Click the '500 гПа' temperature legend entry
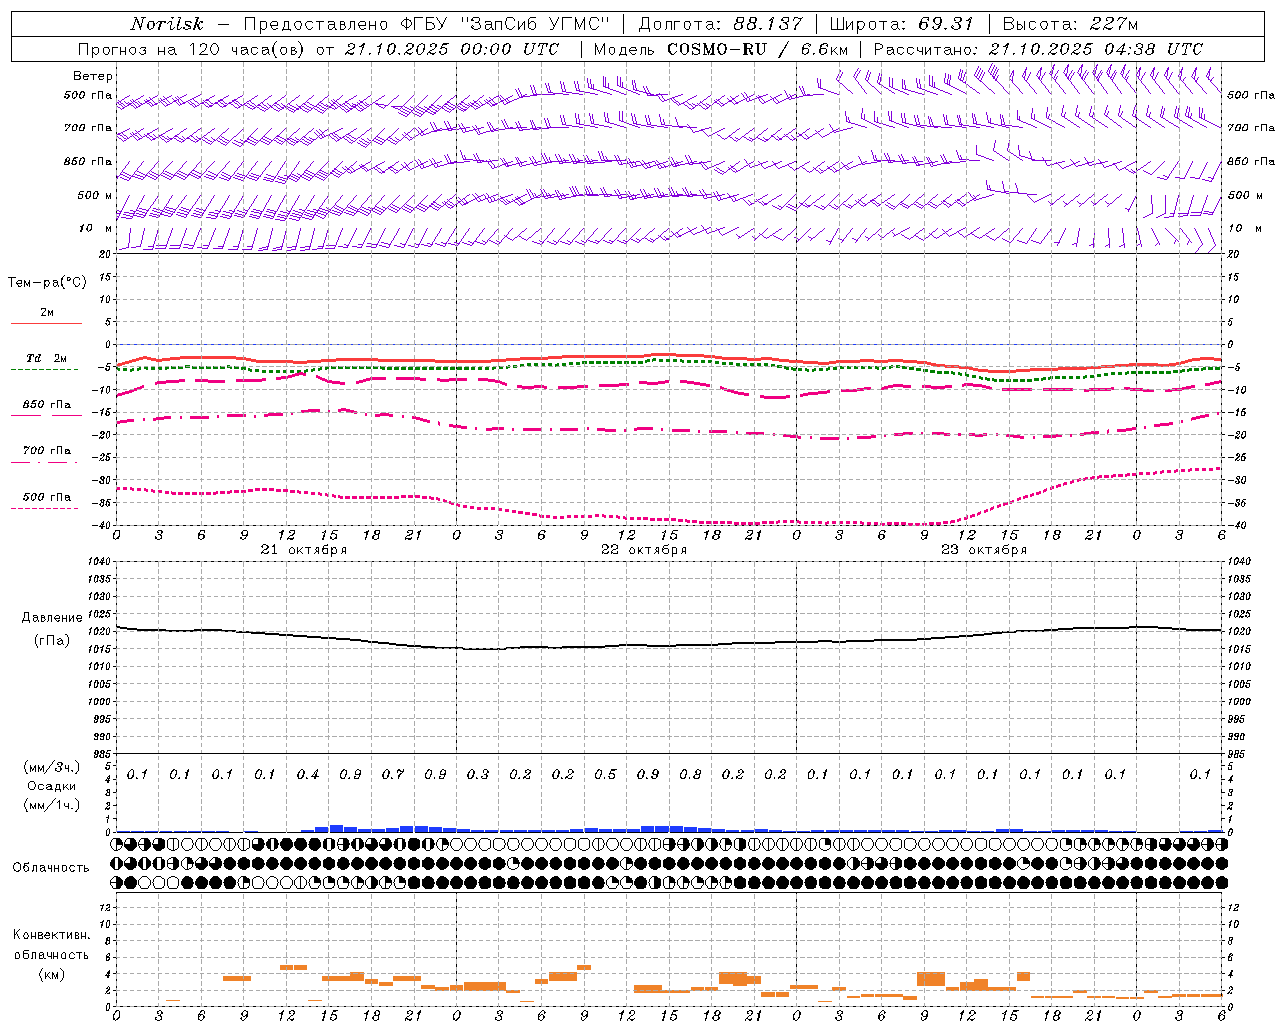This screenshot has width=1280, height=1024. pos(46,497)
